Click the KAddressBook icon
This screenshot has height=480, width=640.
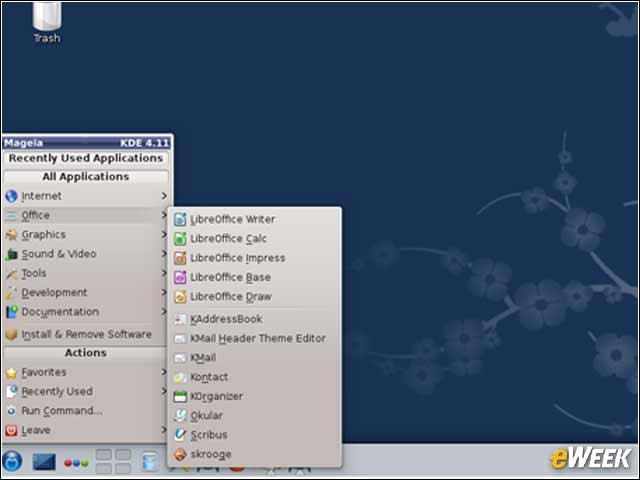pos(180,319)
